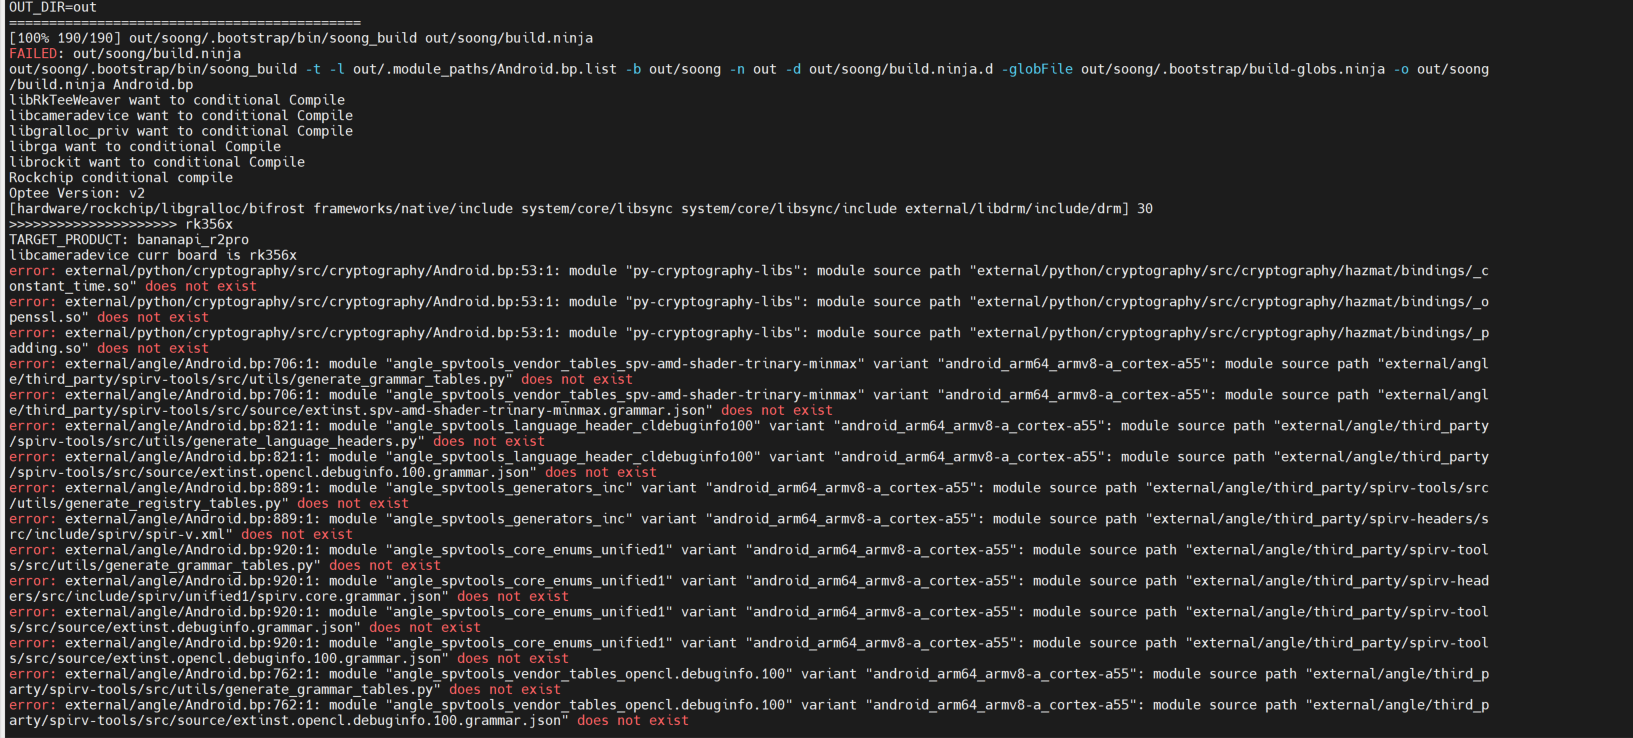Click librockit want to conditional Compile line
This screenshot has height=738, width=1633.
(157, 162)
